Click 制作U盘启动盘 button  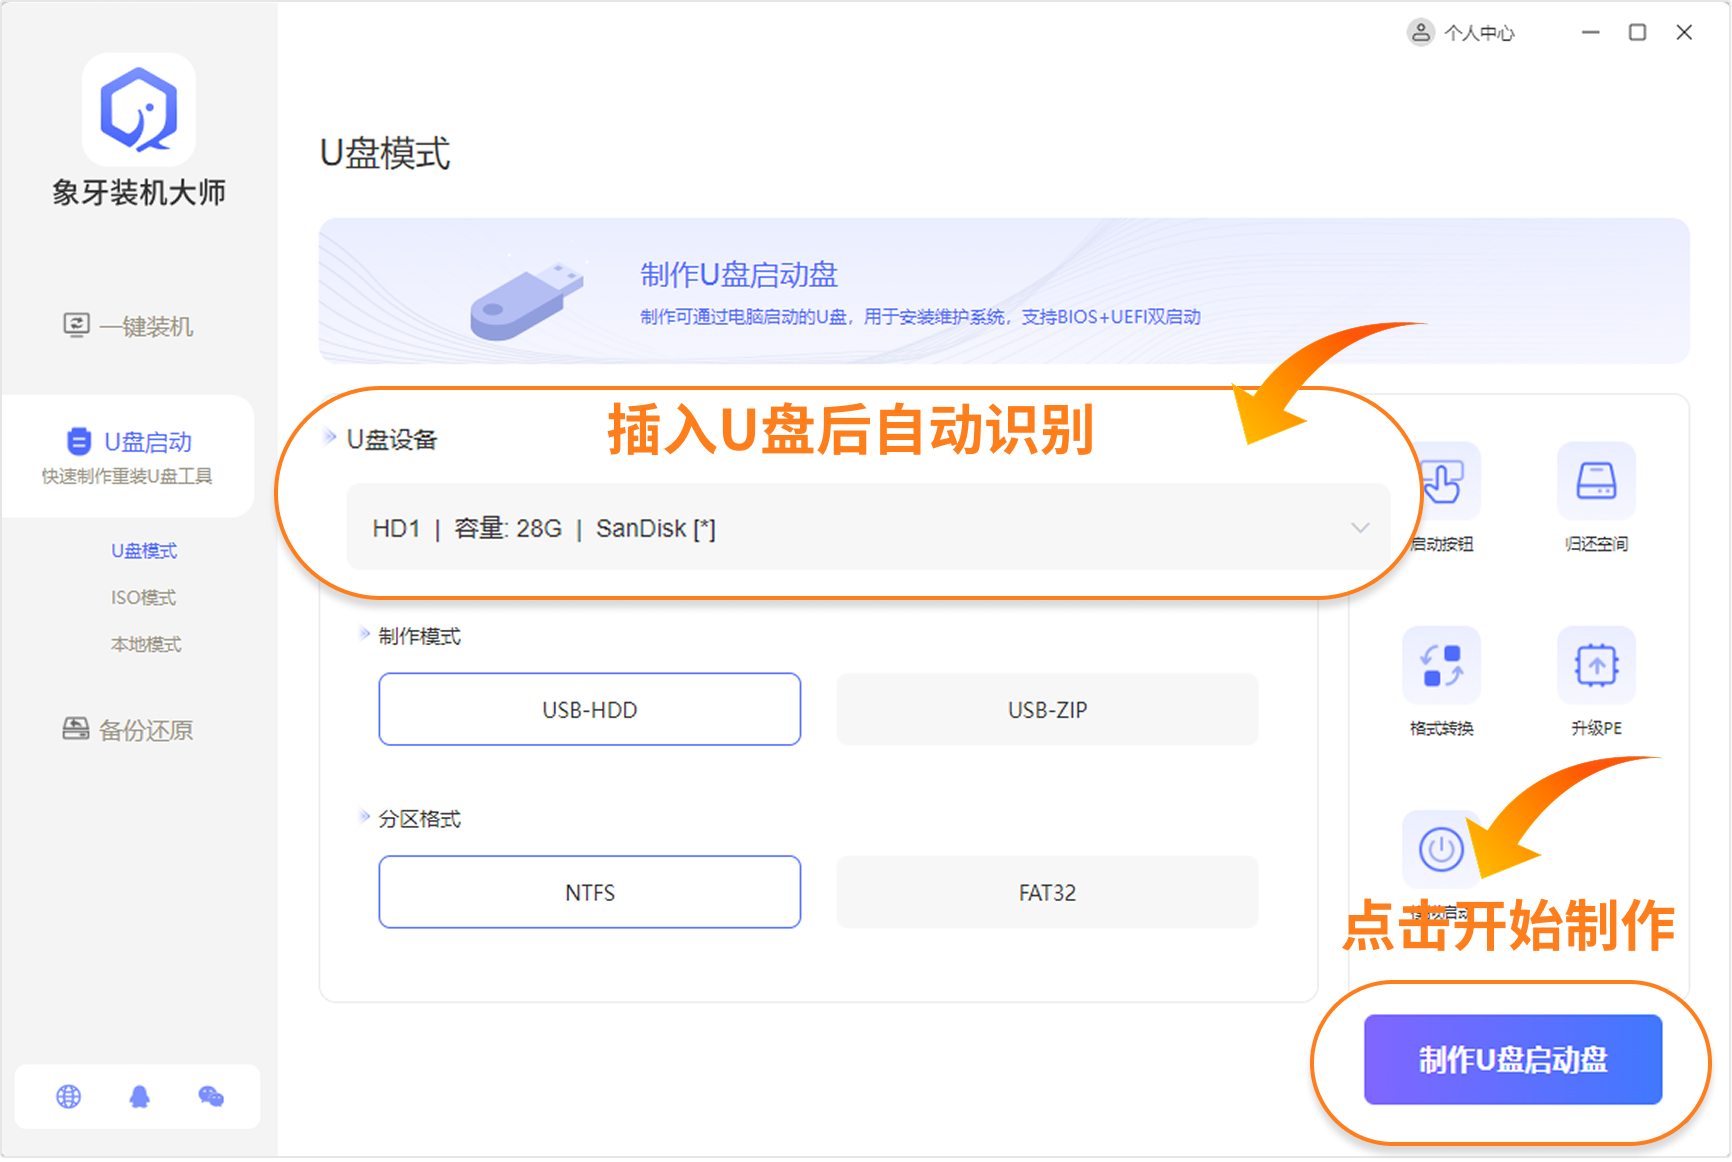1512,1059
